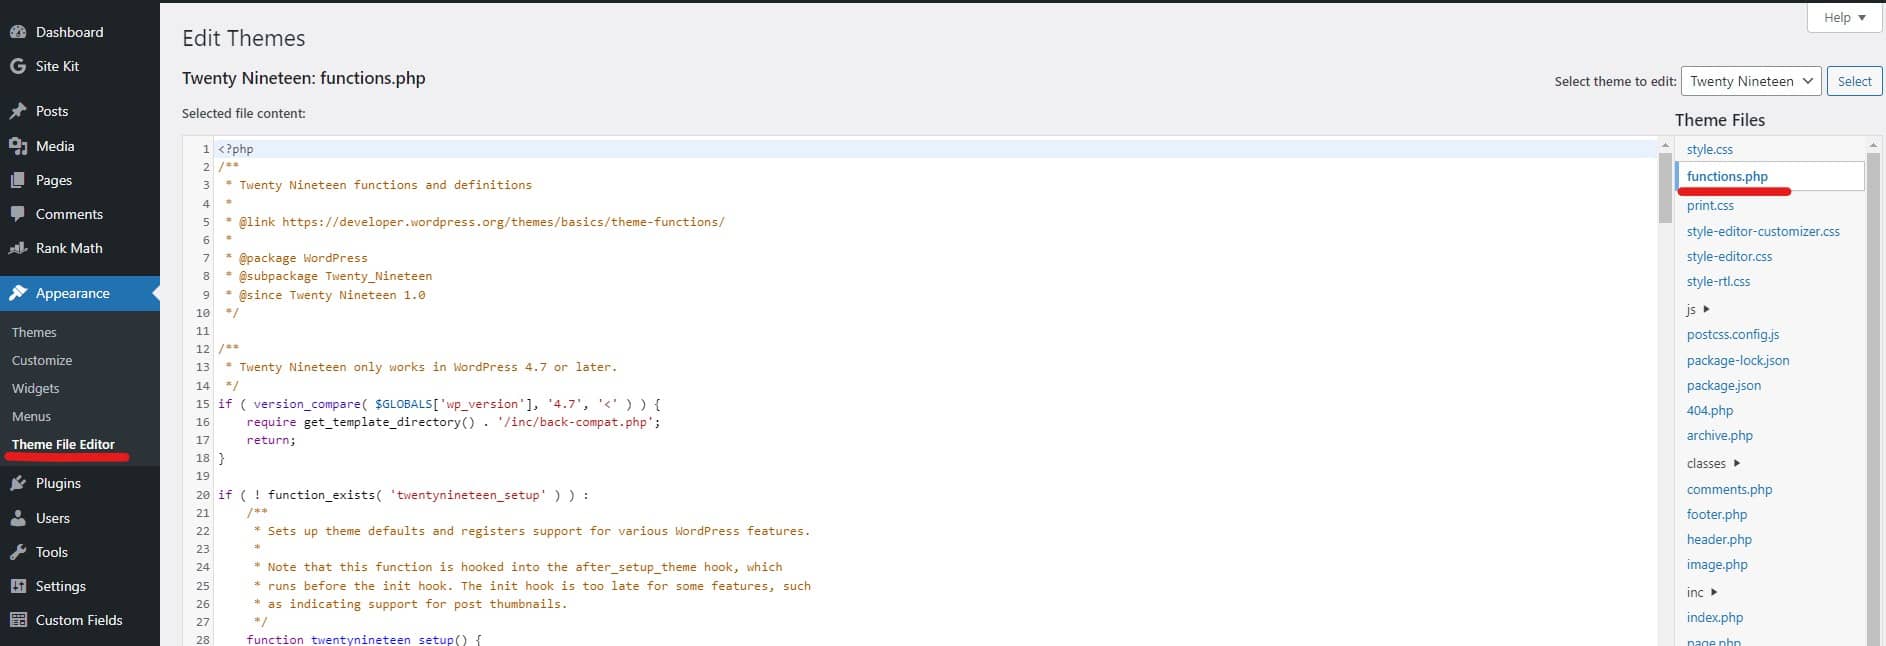Open the Menus submenu item

point(31,416)
